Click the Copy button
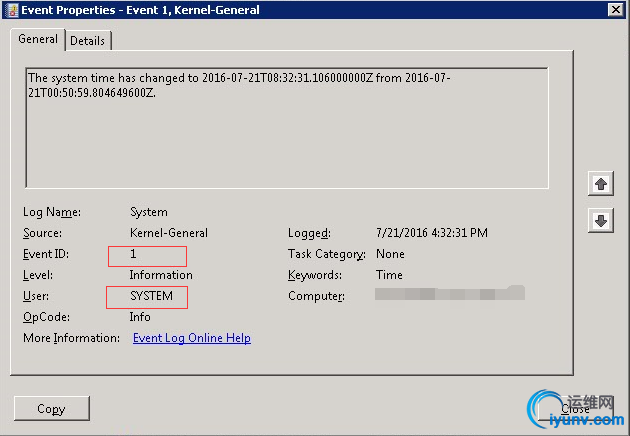The image size is (630, 436). [x=51, y=408]
